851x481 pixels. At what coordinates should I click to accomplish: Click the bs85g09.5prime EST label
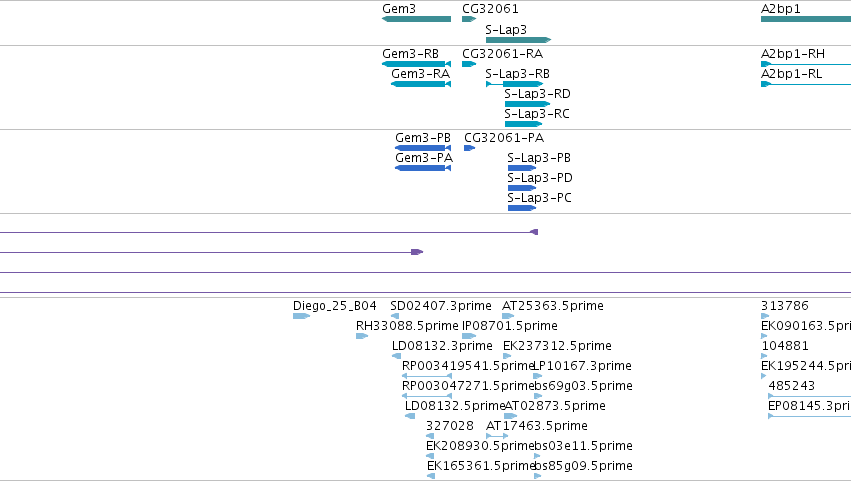(583, 466)
